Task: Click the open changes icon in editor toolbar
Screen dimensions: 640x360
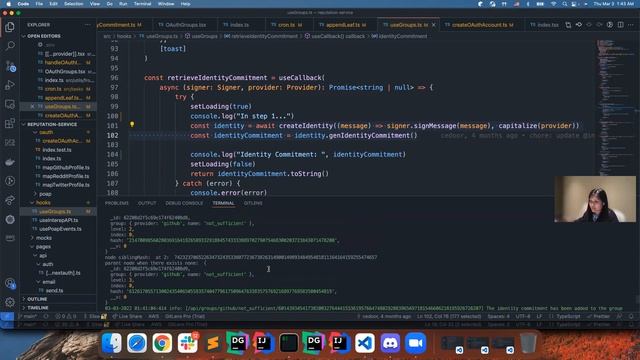Action: point(568,25)
